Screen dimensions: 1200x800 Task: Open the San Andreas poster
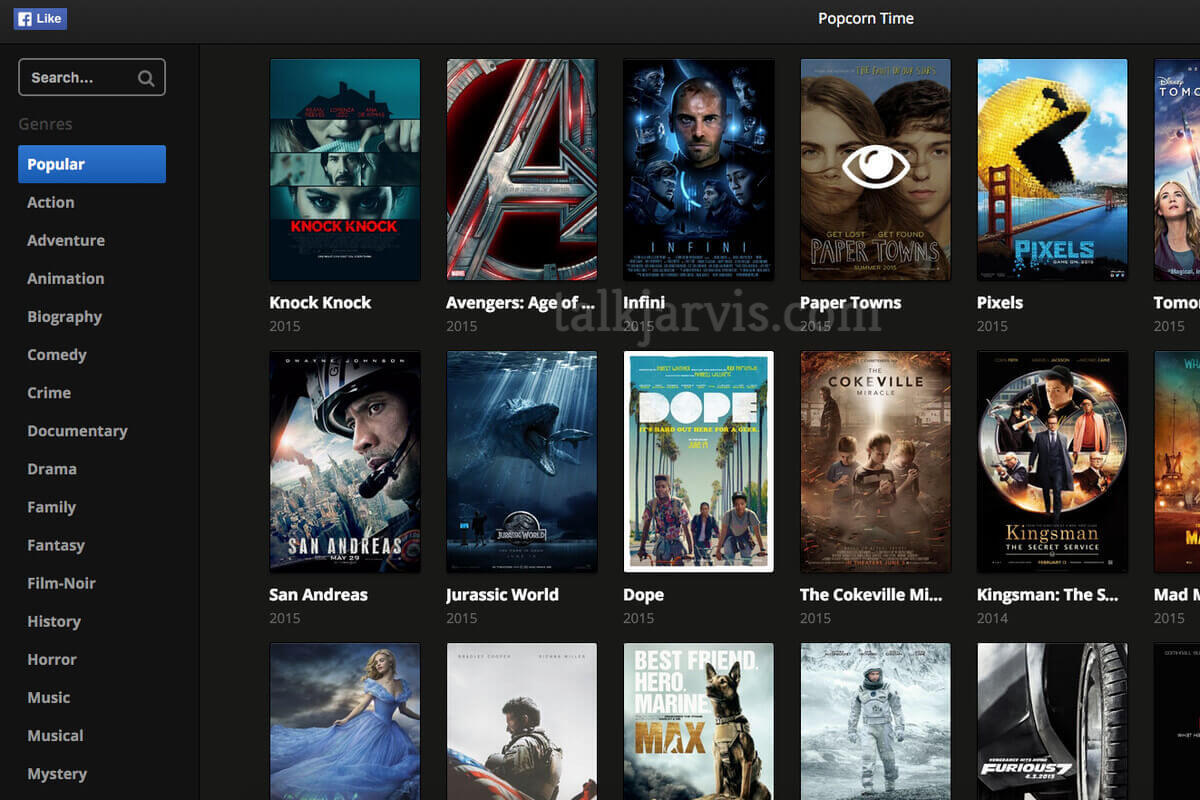pos(345,461)
